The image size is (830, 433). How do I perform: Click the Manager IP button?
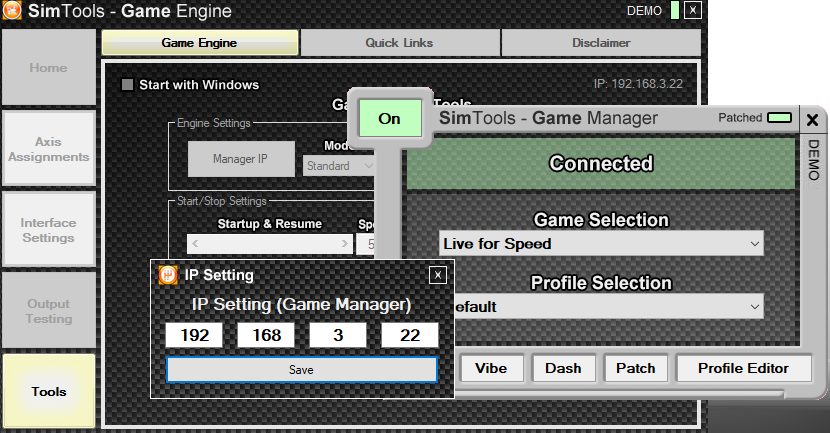241,159
